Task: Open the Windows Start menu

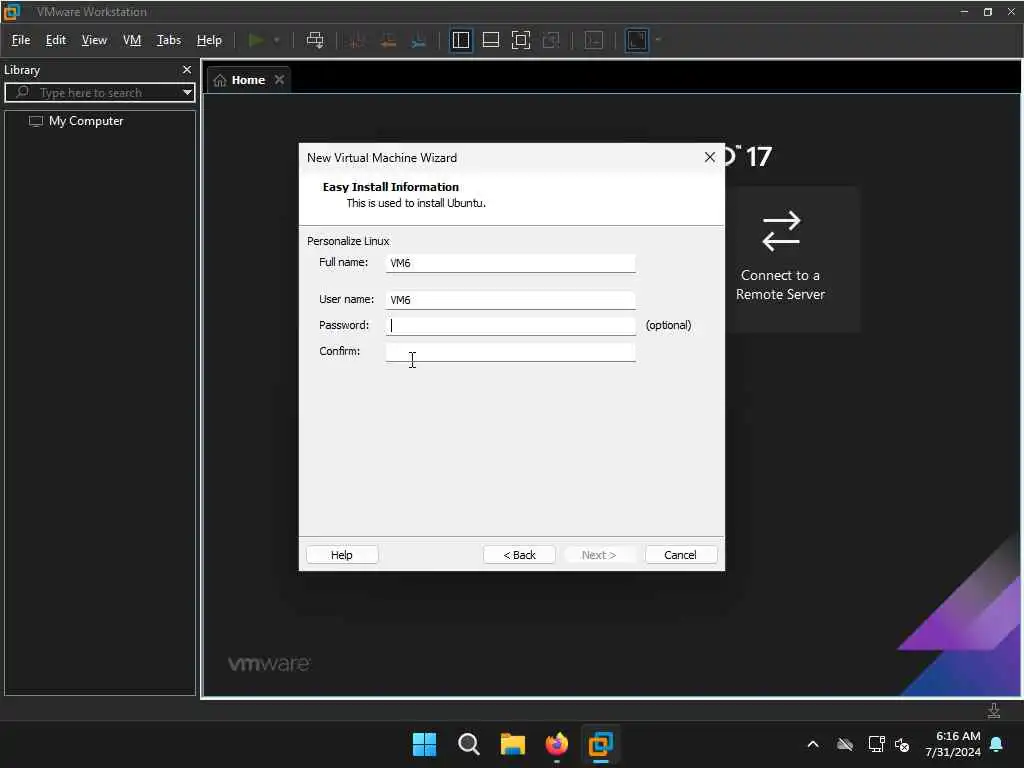Action: 424,744
